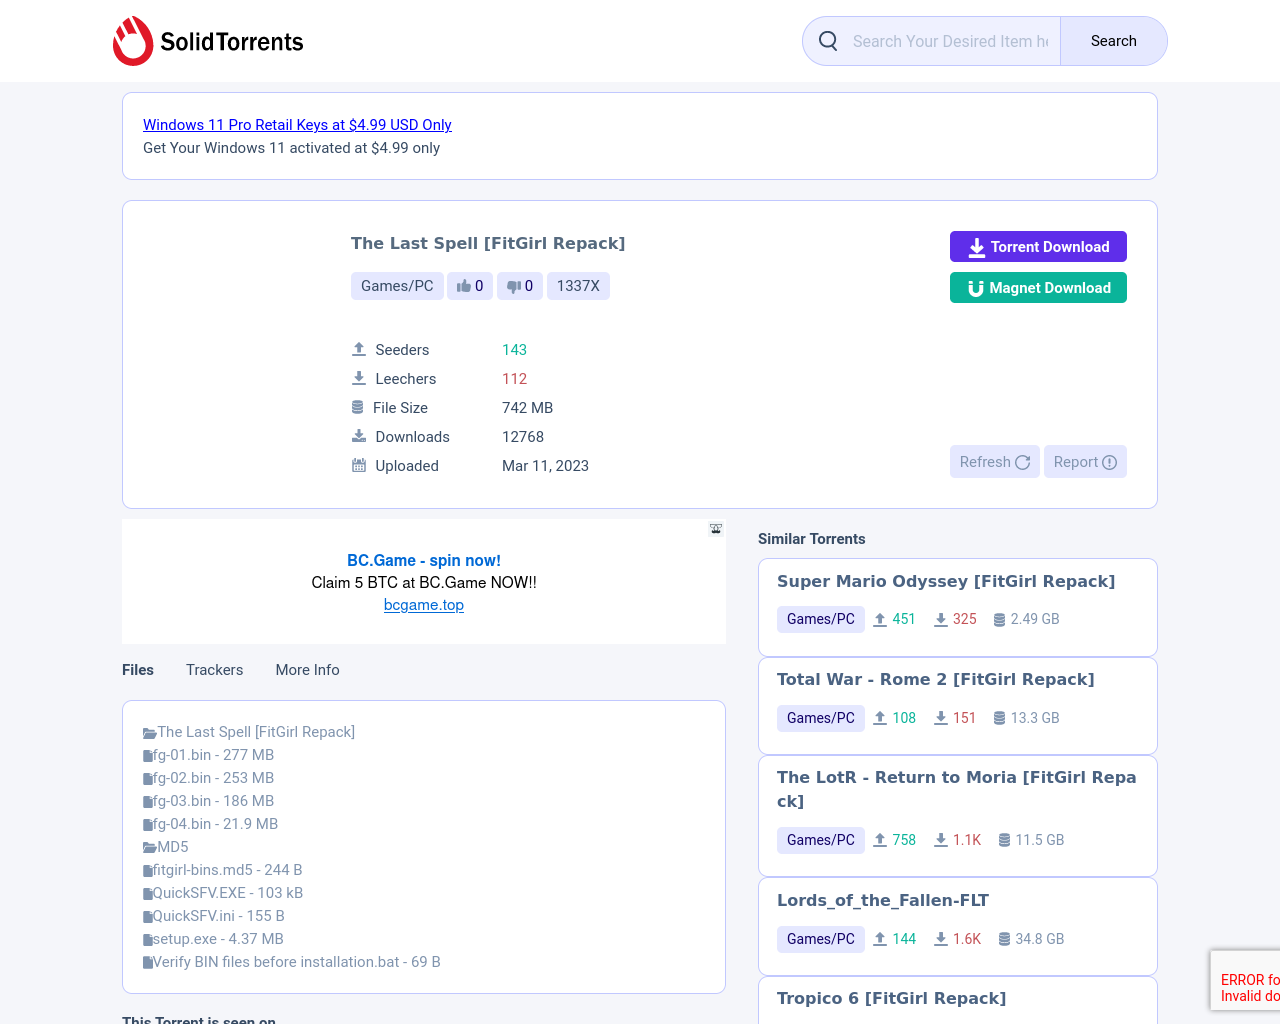Click file icon beside fg-01.bin
This screenshot has width=1280, height=1024.
click(x=148, y=756)
